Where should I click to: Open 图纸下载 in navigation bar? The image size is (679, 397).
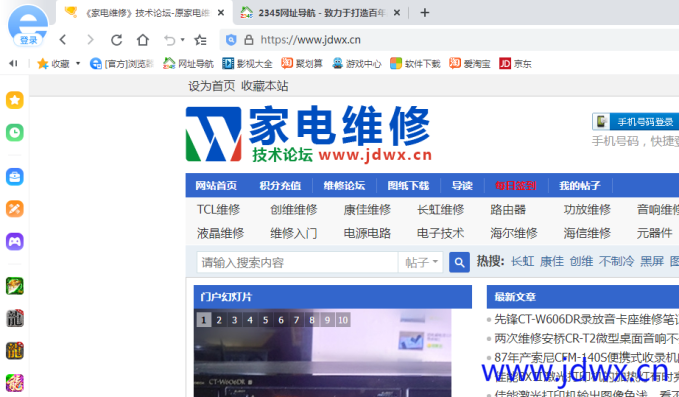coord(408,186)
